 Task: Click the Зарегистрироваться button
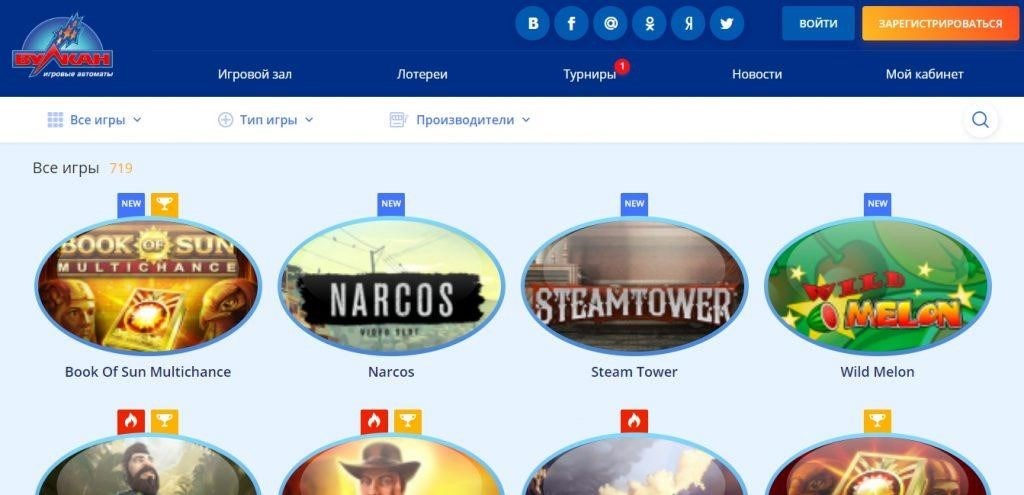(940, 24)
